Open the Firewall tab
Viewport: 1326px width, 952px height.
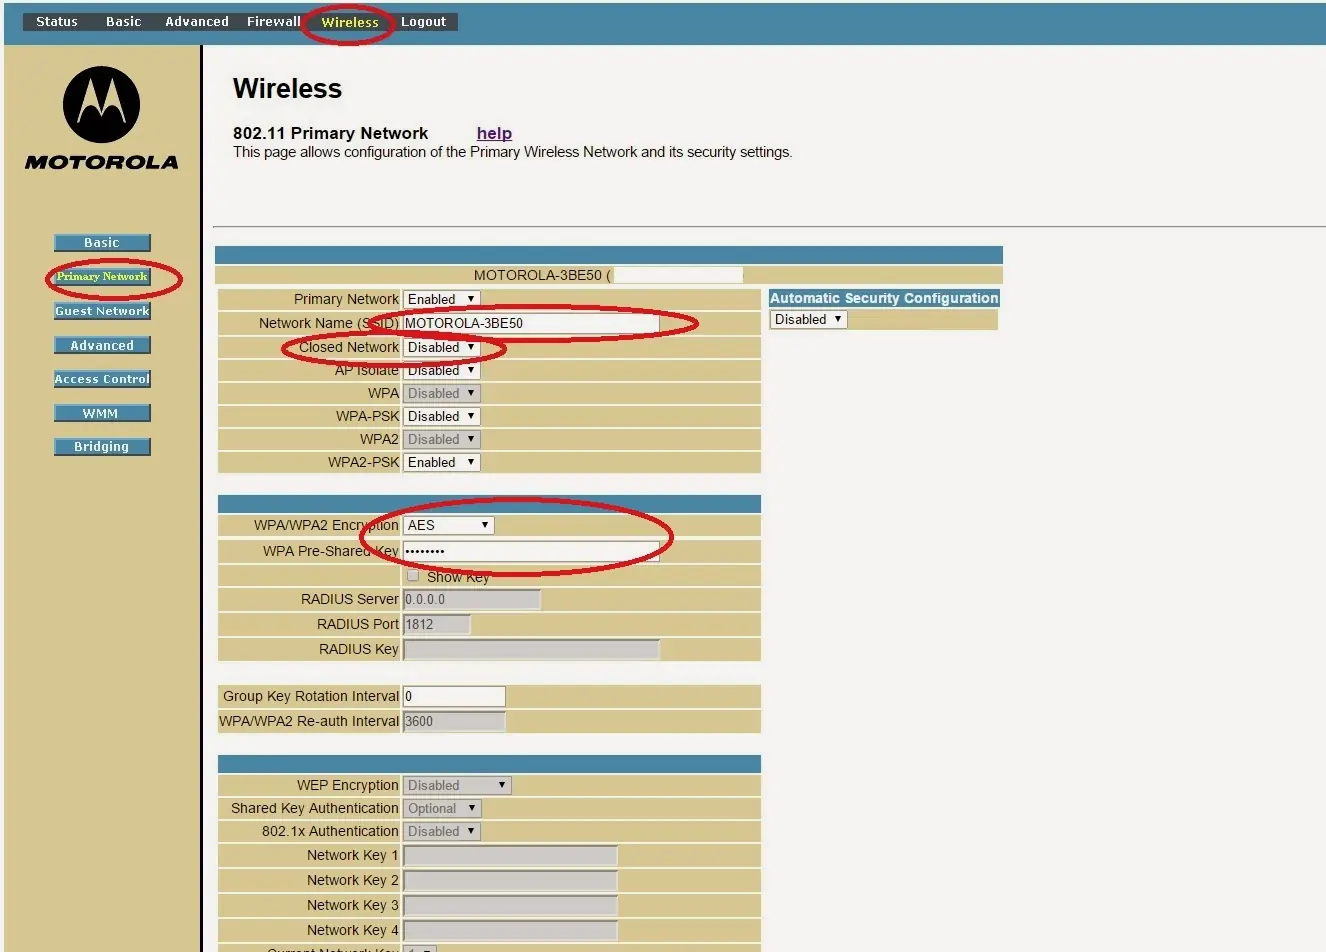point(274,21)
